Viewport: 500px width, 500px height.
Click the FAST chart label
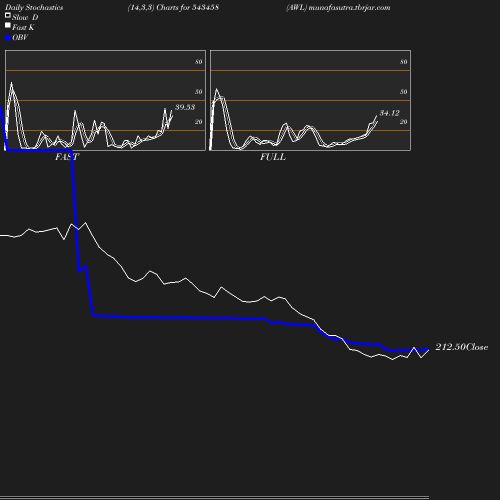coord(67,157)
